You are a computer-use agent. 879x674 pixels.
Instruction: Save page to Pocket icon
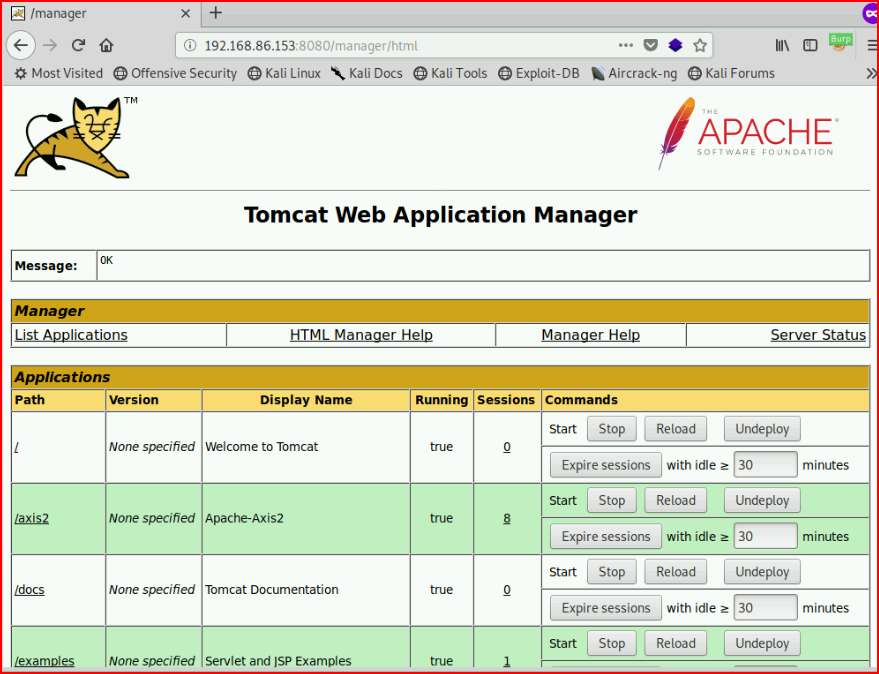[x=650, y=45]
